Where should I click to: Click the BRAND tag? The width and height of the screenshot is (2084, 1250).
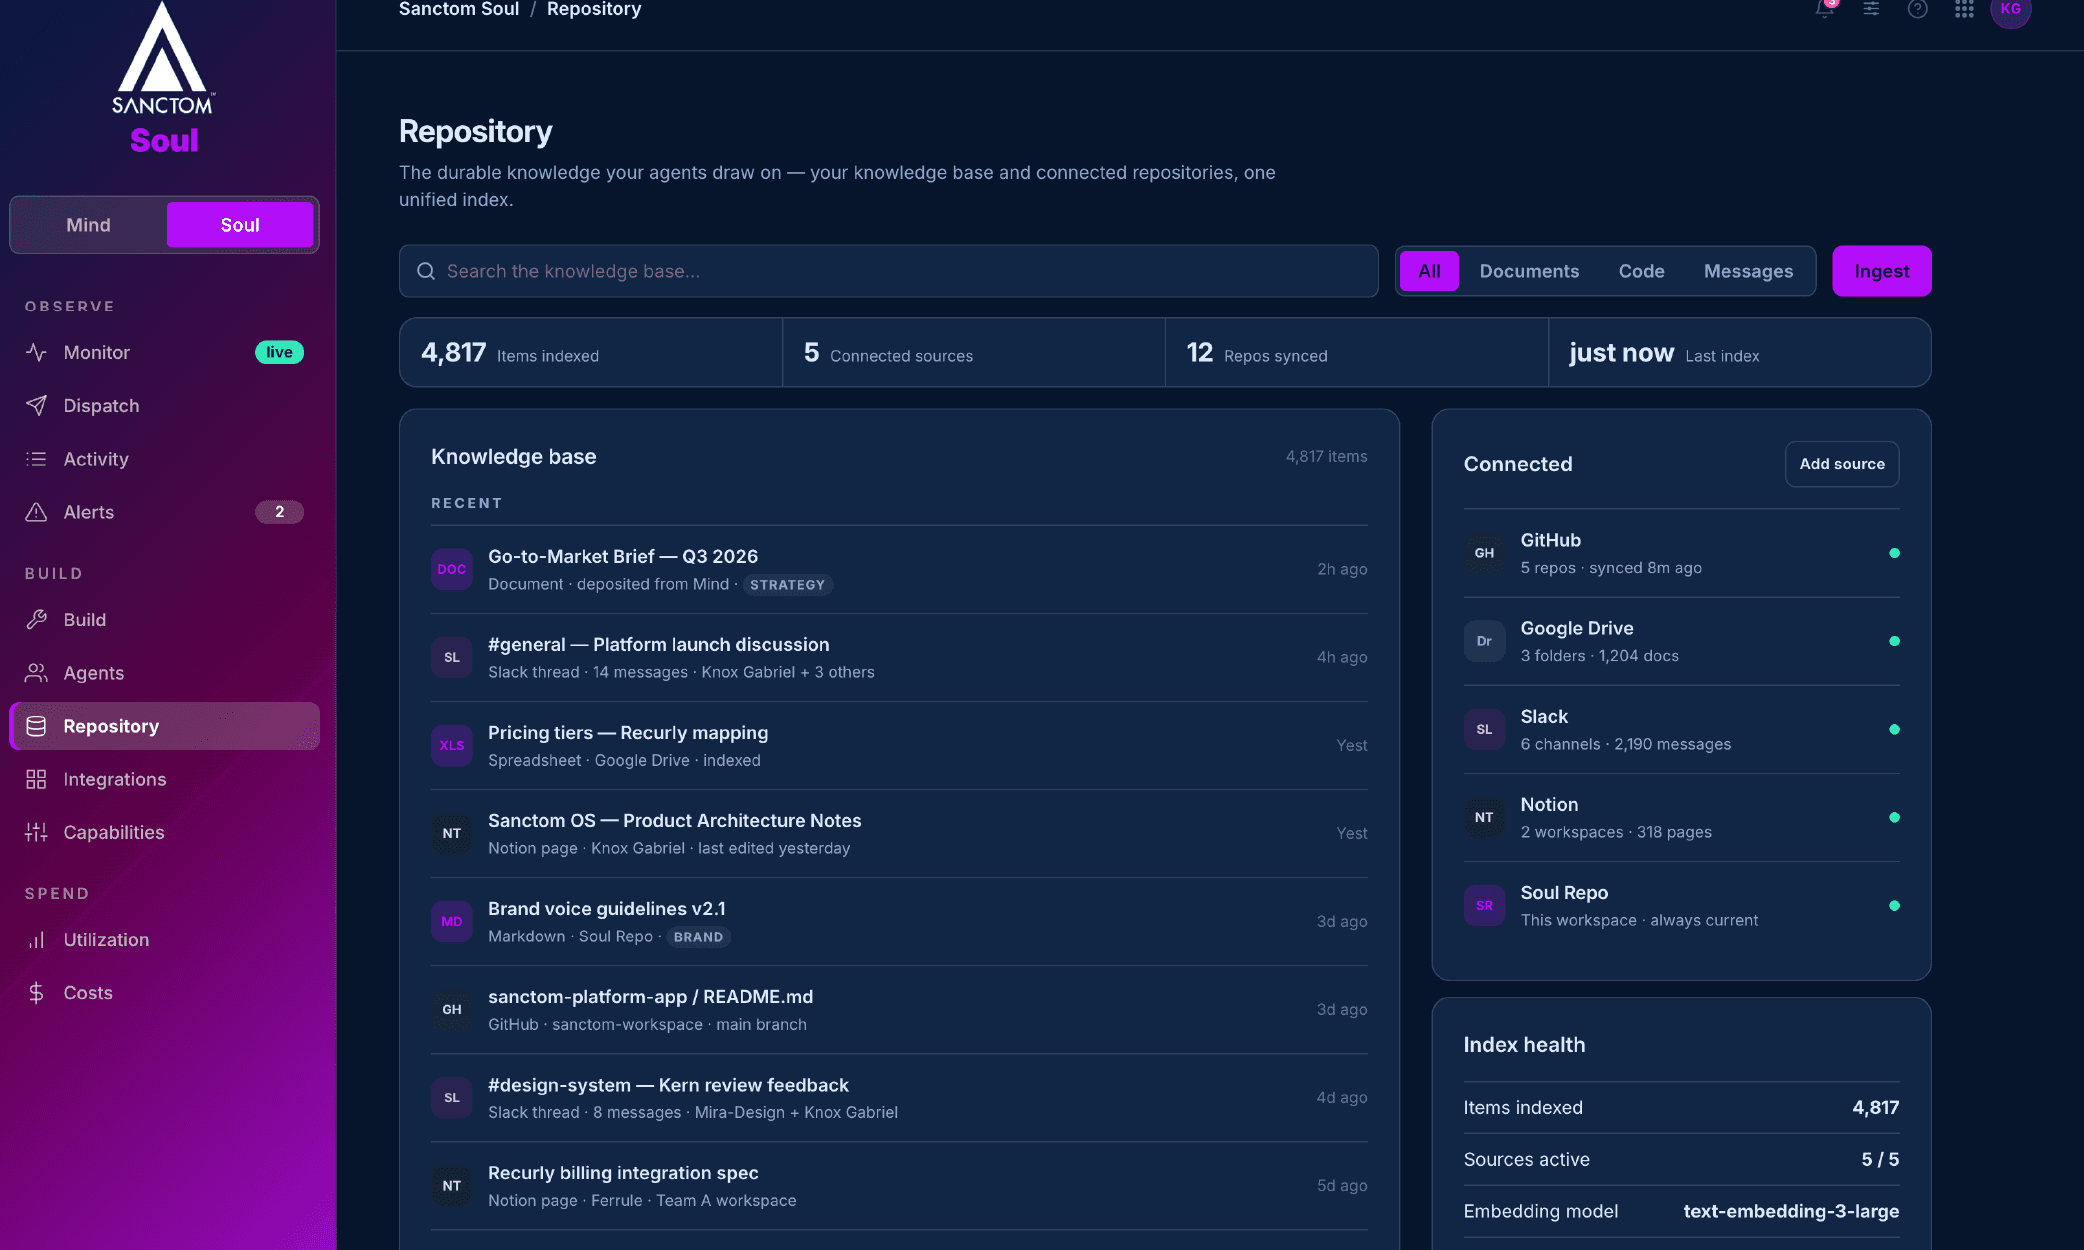(x=698, y=937)
